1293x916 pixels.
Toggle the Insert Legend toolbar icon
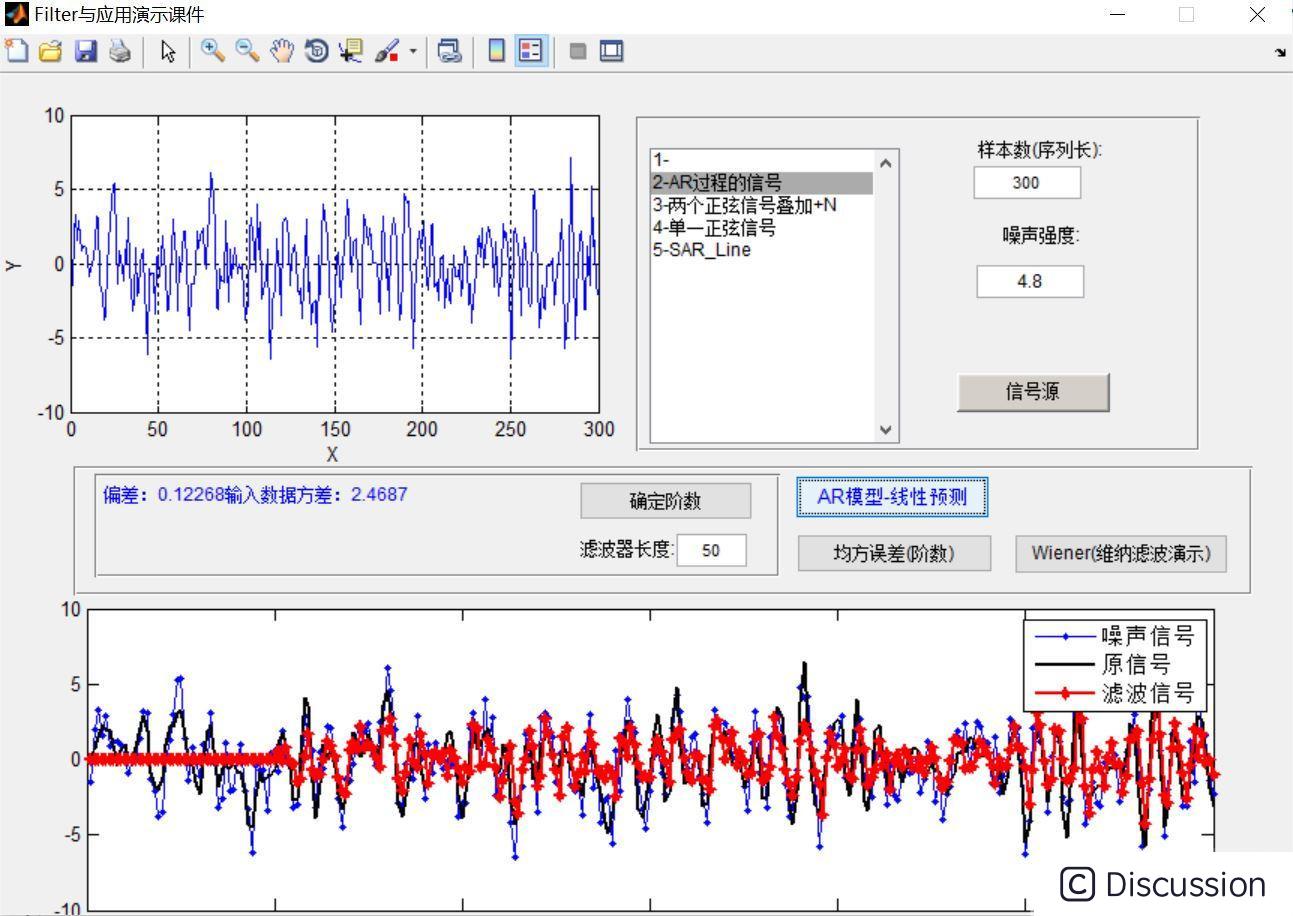click(x=531, y=51)
